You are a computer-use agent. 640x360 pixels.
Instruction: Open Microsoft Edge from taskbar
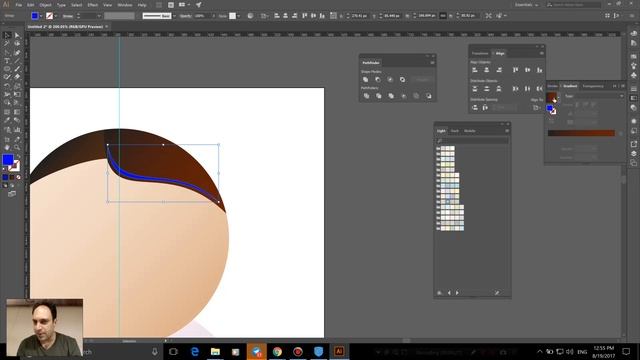point(195,351)
